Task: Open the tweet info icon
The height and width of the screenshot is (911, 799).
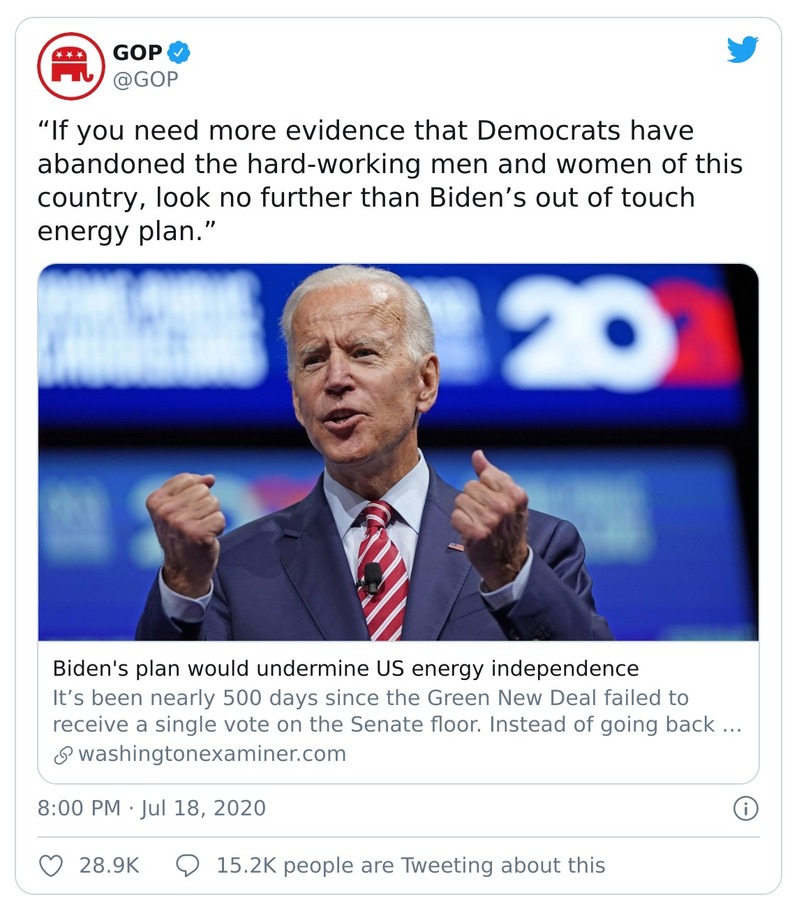Action: click(x=745, y=808)
